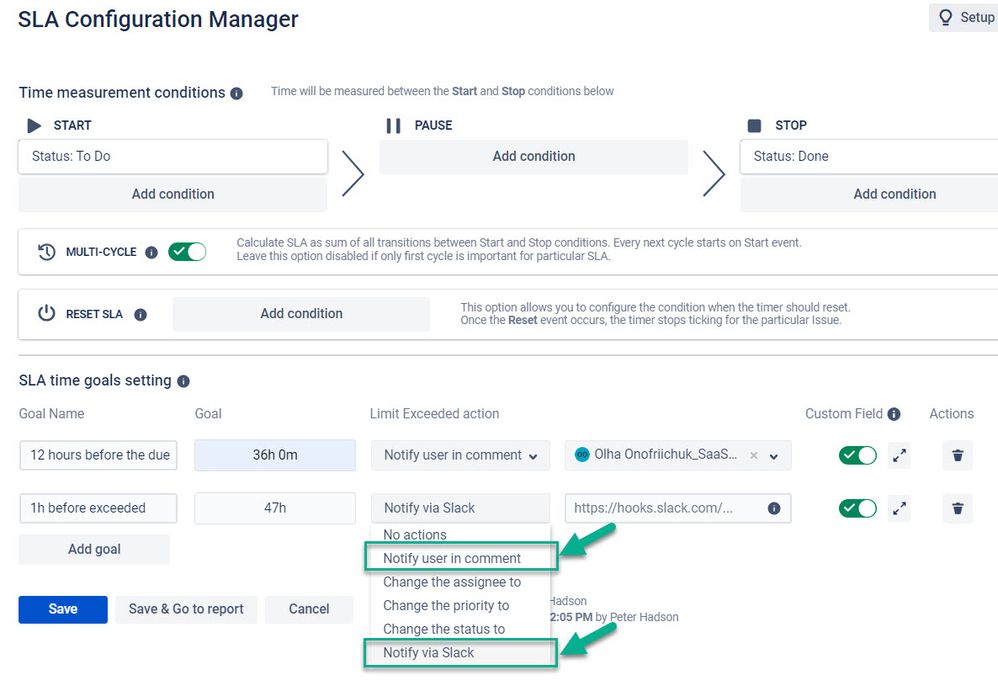Select 'Change the assignee to' option
This screenshot has height=681, width=998.
tap(452, 582)
